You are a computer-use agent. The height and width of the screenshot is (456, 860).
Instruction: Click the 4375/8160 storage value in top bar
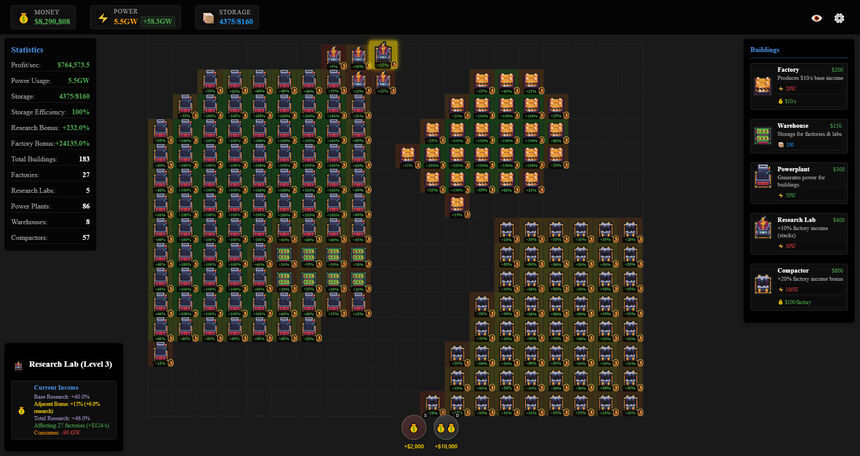(236, 22)
